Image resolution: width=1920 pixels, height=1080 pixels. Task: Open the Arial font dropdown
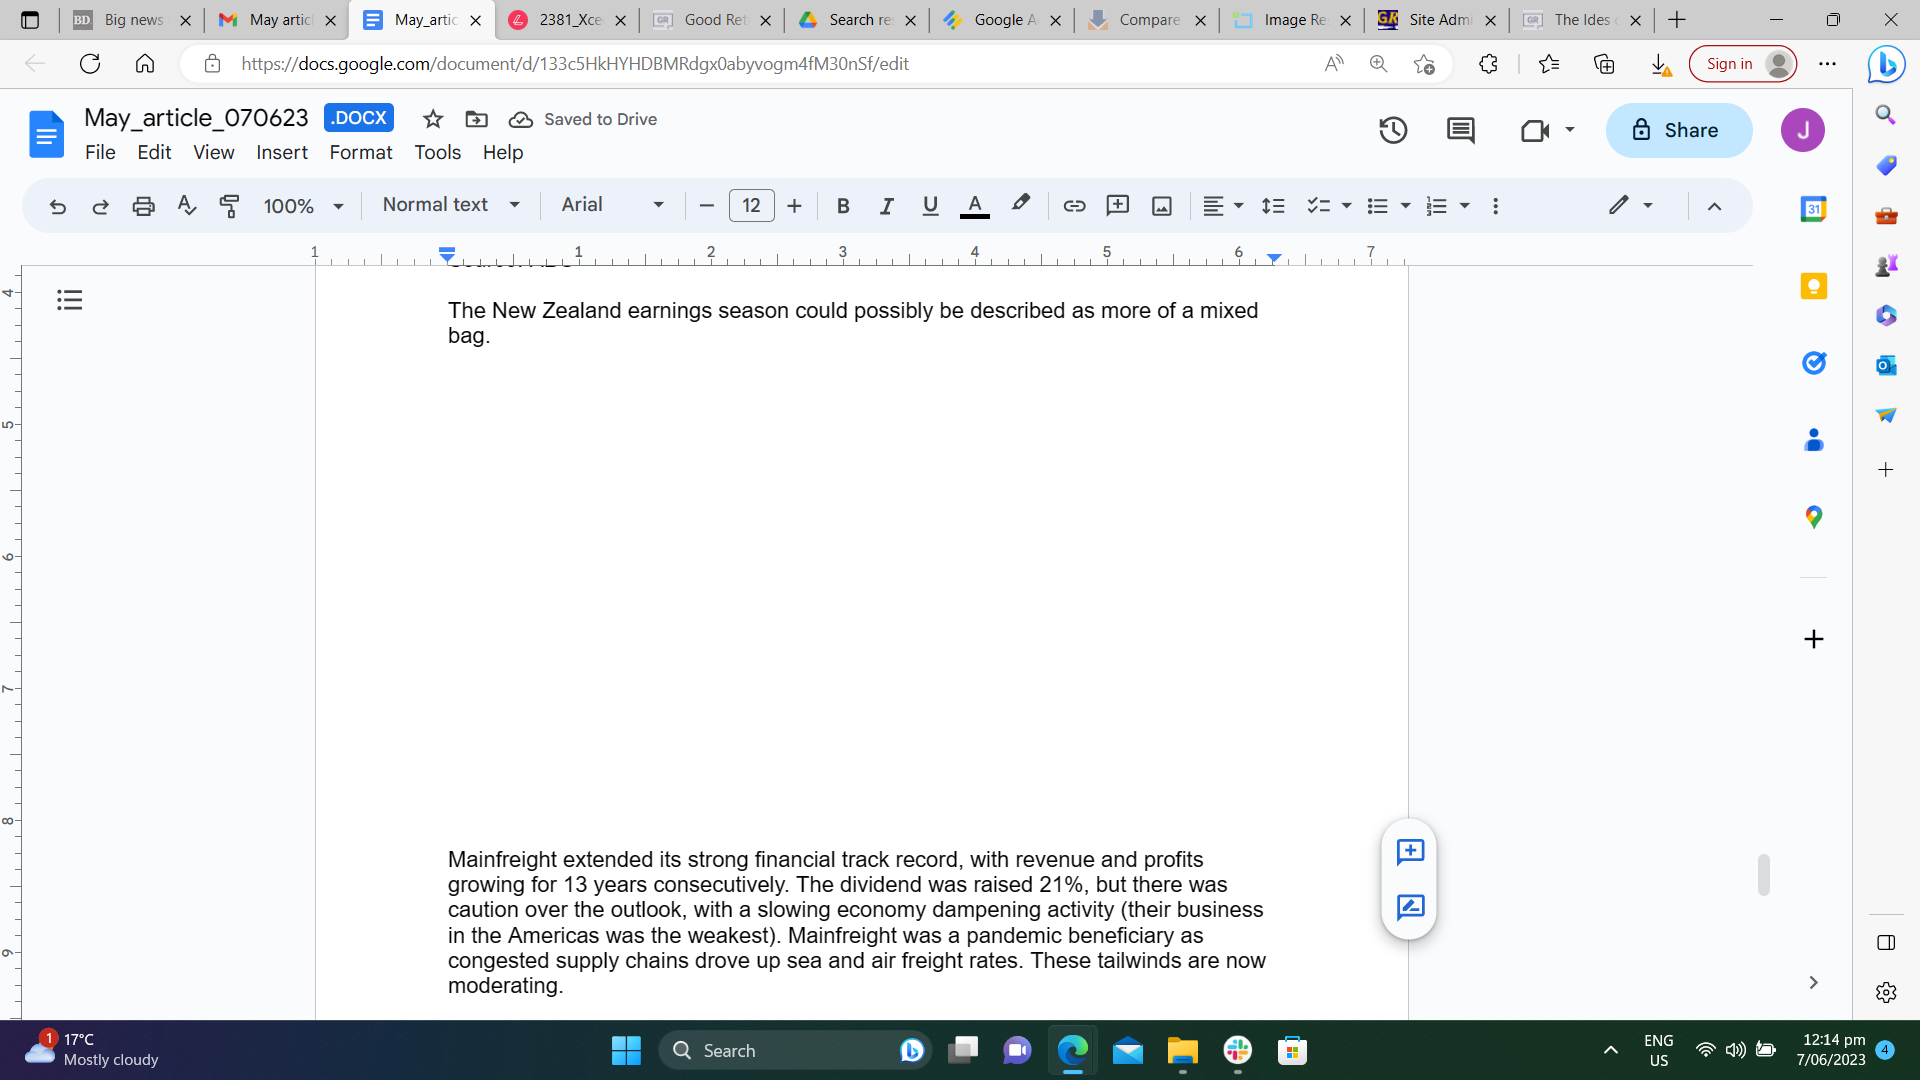click(612, 205)
